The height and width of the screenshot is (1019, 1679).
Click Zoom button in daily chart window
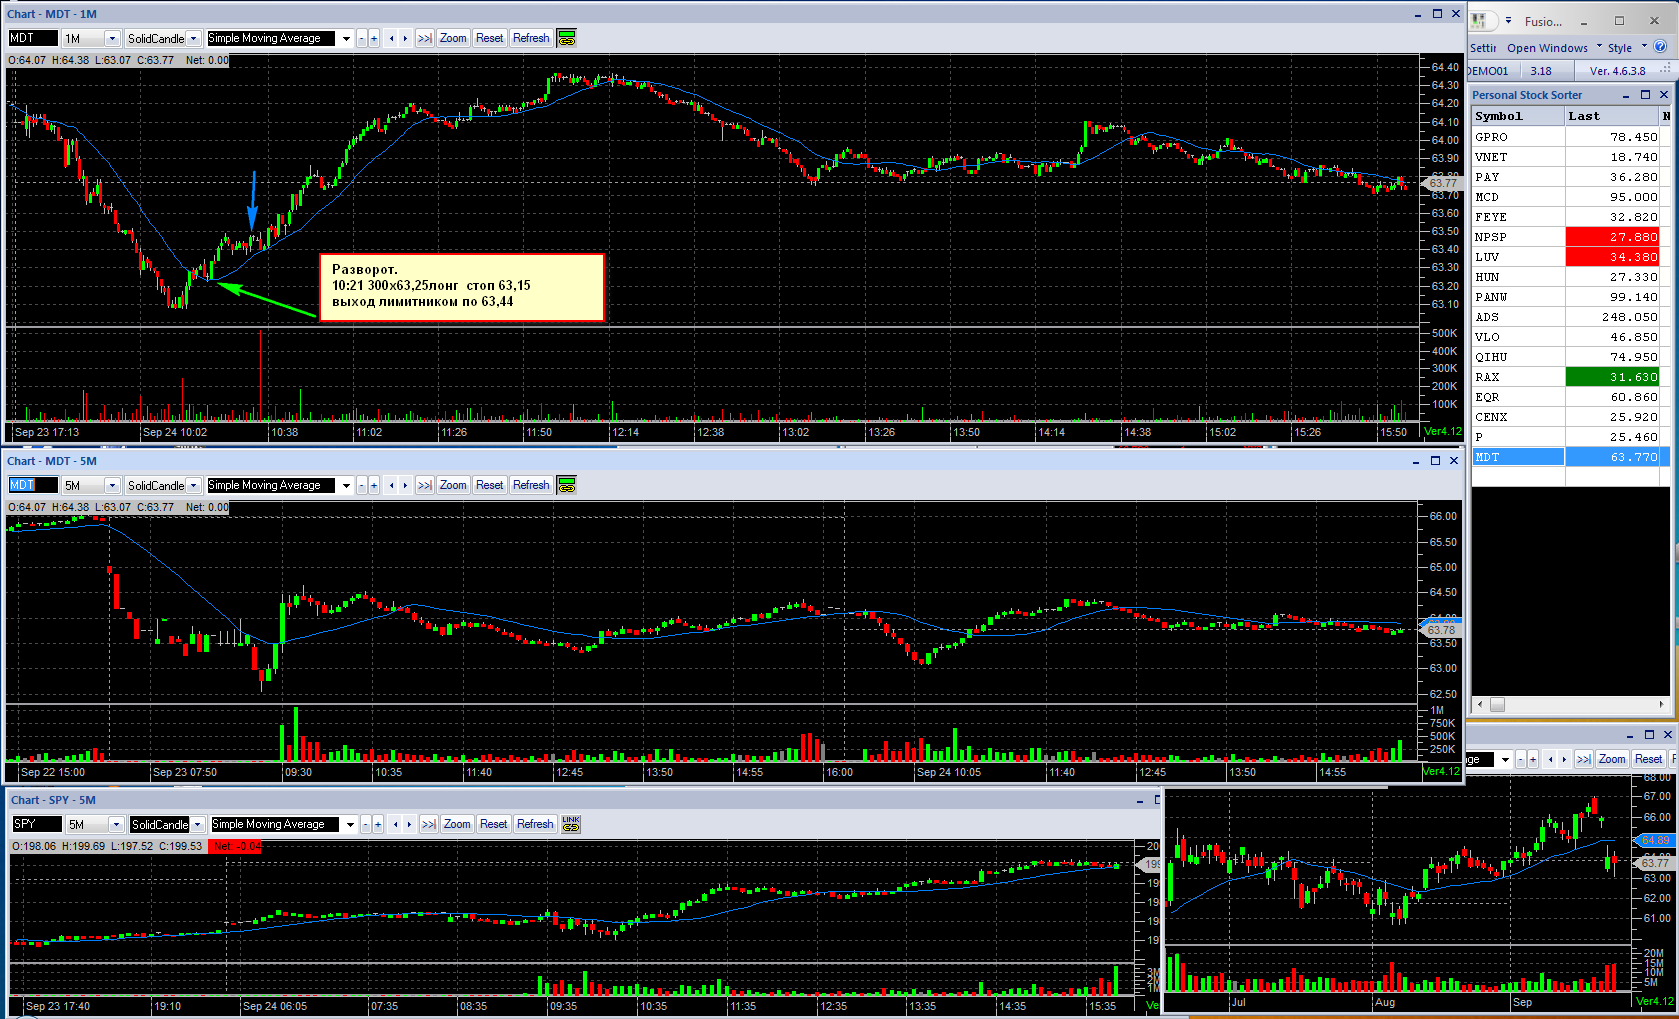tap(1612, 759)
